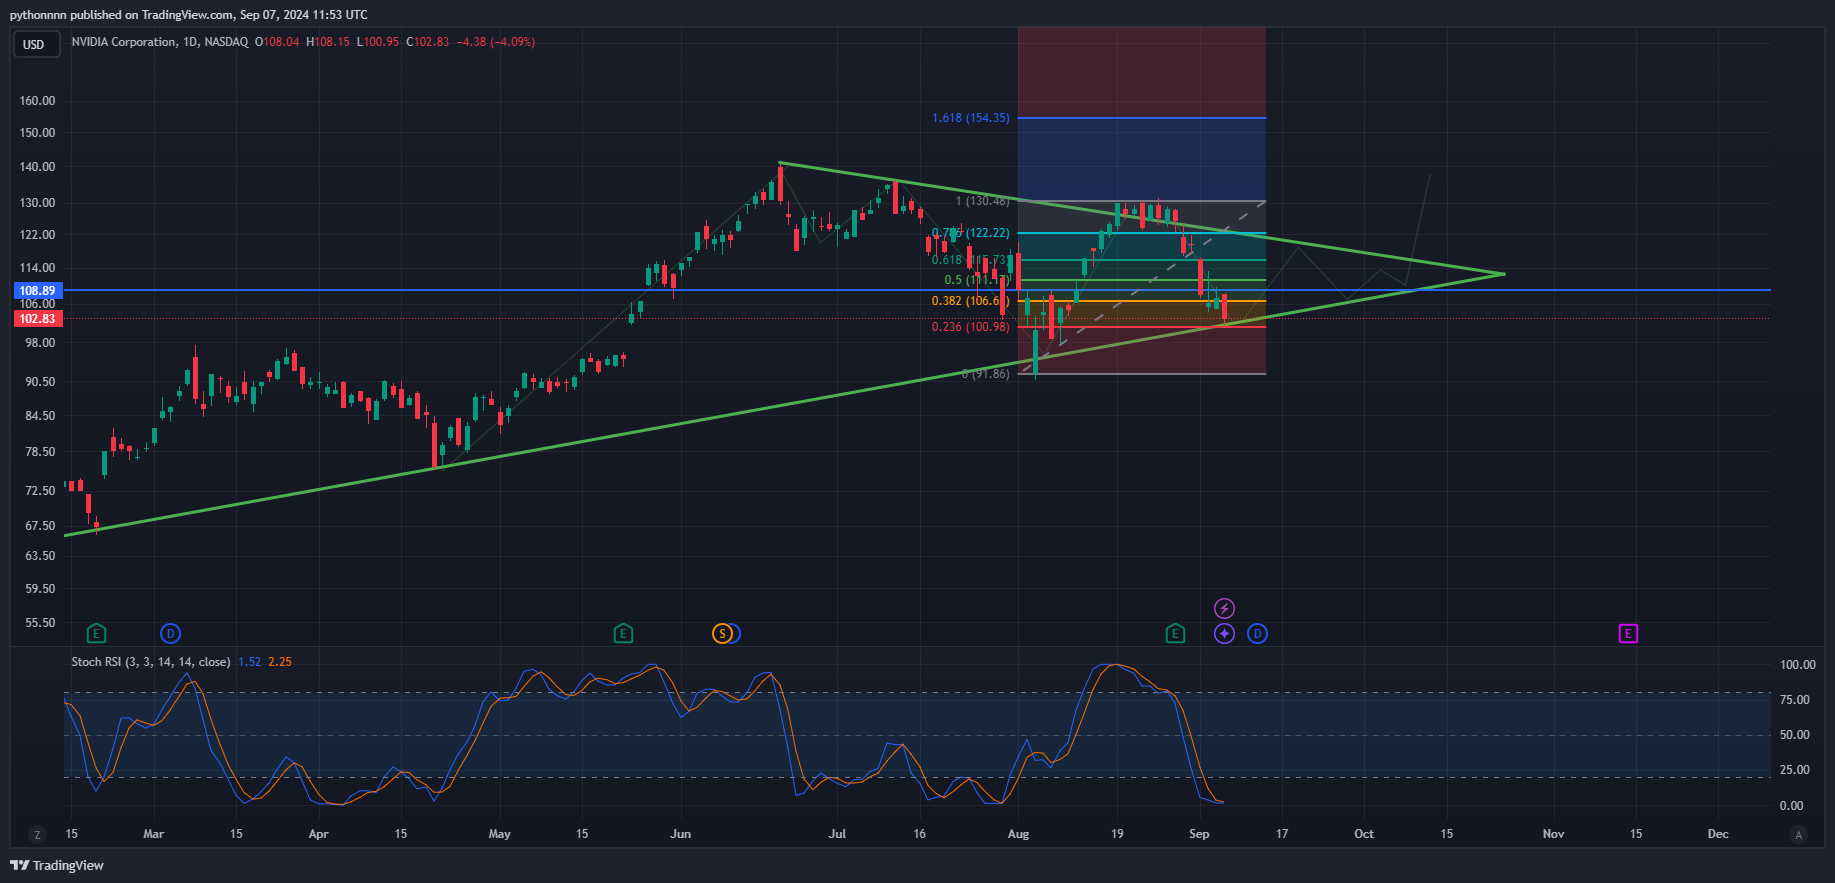Click the 122.00 price axis label
This screenshot has width=1835, height=883.
(38, 235)
